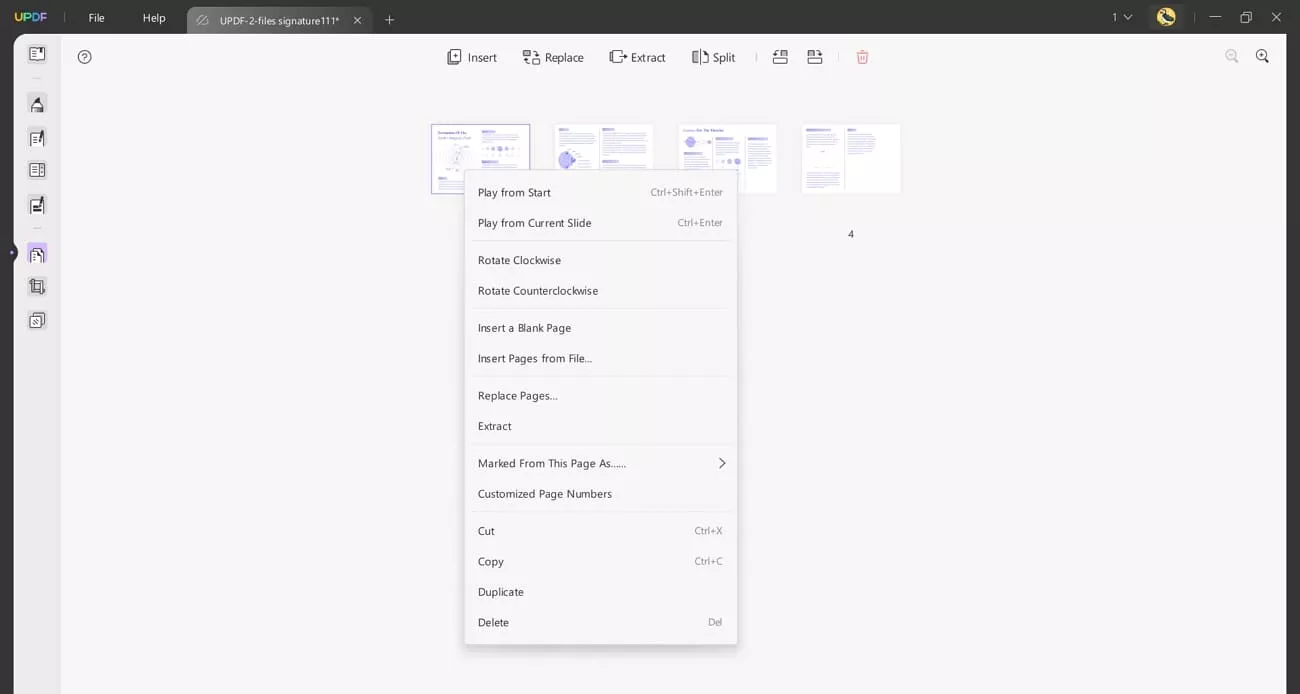Click the red trash icon to delete pages

coord(861,57)
